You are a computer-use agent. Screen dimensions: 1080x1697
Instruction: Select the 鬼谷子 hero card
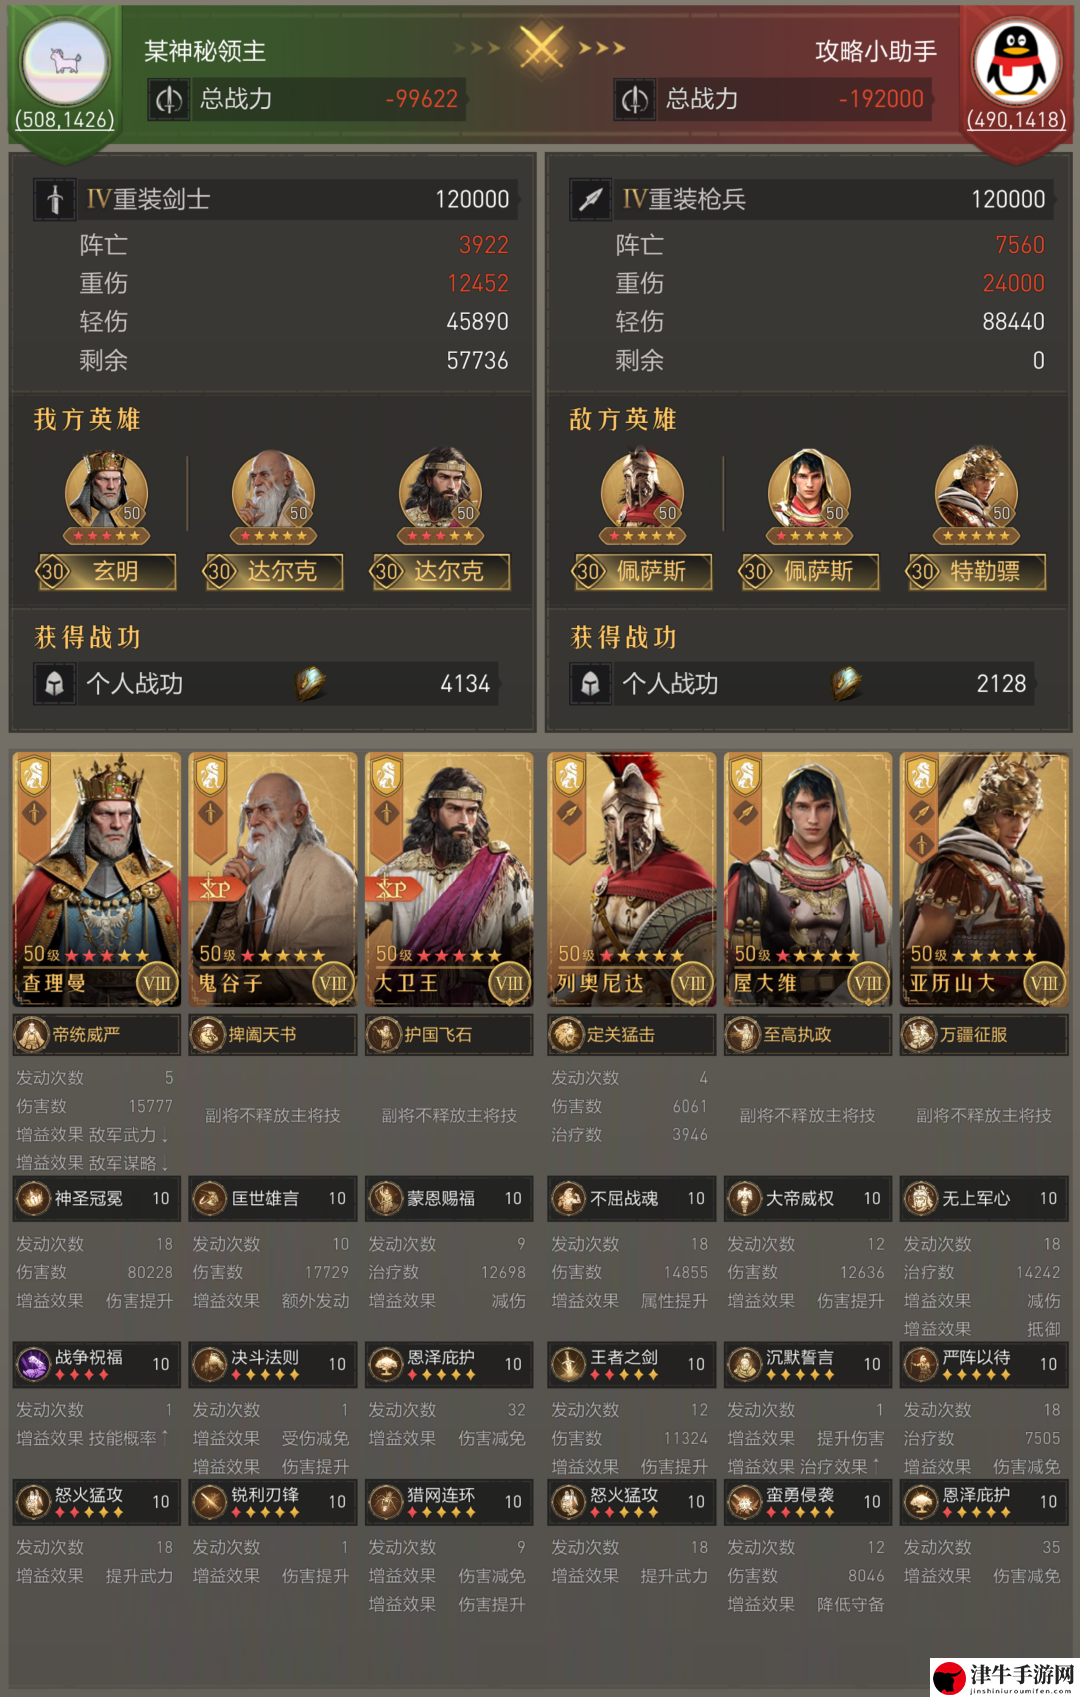tap(273, 879)
